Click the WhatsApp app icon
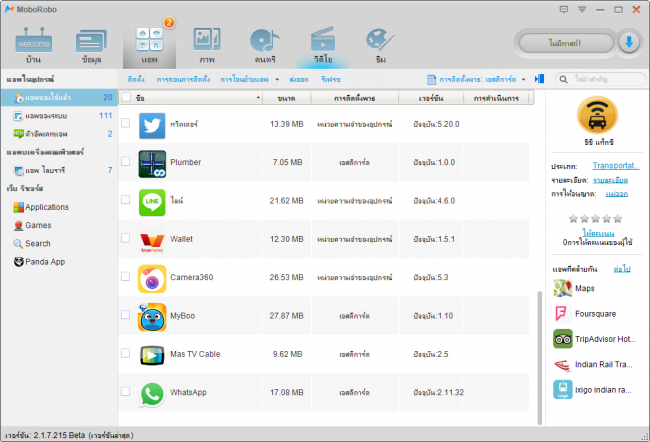 [152, 393]
